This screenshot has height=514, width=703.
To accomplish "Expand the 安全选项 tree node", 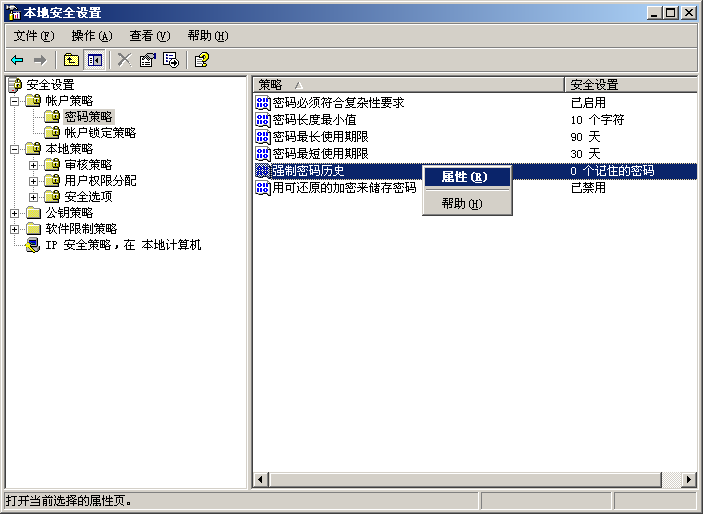I will tap(33, 197).
